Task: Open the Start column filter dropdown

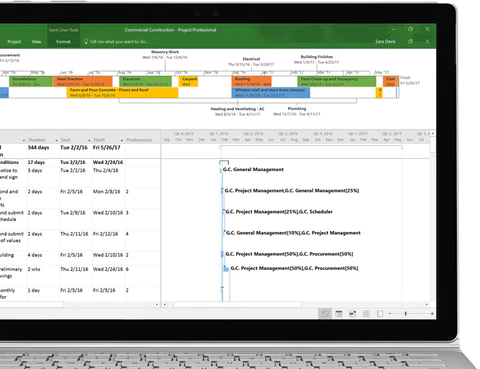Action: point(89,140)
